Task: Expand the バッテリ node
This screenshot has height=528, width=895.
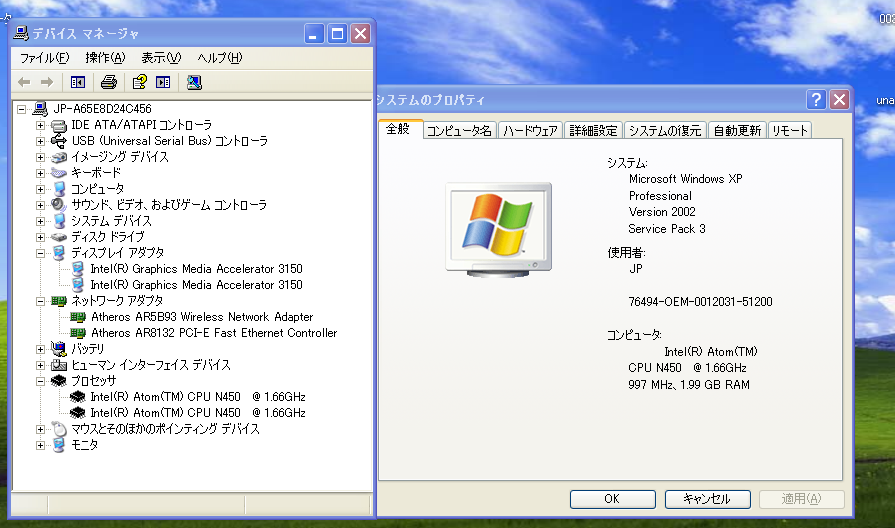Action: pyautogui.click(x=41, y=349)
